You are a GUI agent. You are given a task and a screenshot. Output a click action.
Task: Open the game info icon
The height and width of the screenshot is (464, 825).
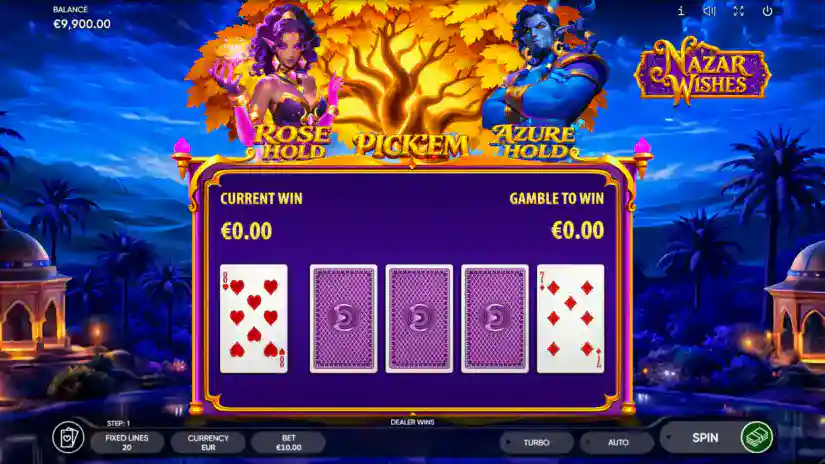[681, 11]
